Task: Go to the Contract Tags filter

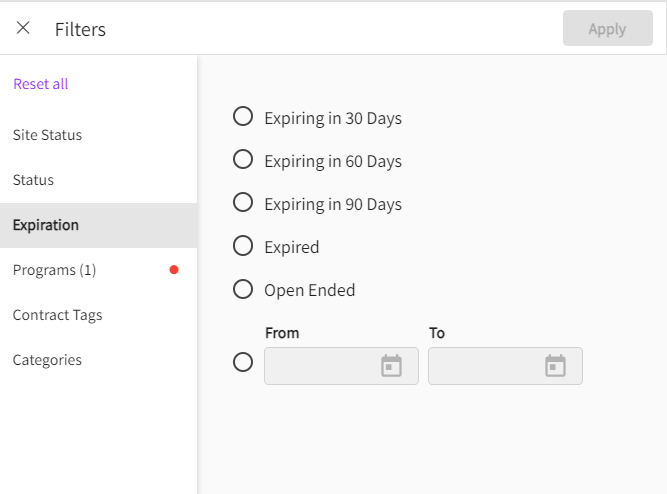Action: point(57,315)
